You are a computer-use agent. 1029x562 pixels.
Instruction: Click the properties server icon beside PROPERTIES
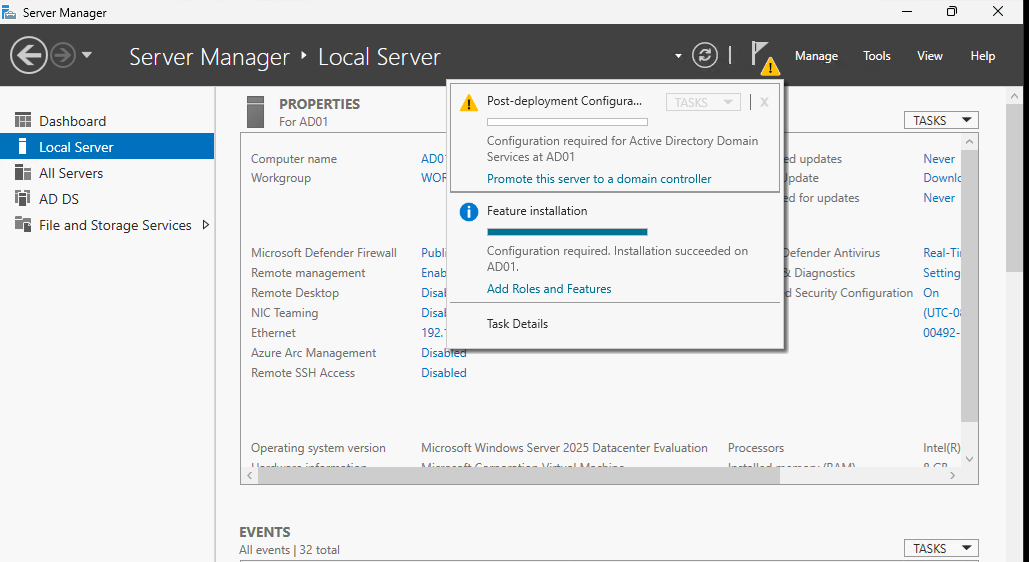(x=255, y=112)
